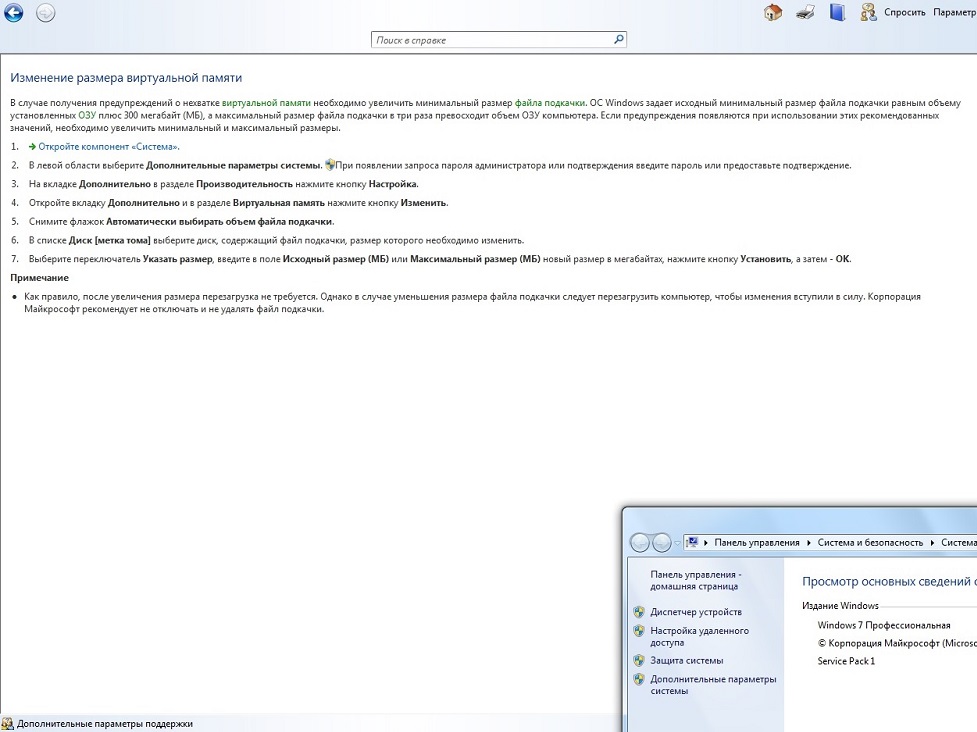
Task: Click the Windows 7 Профессиональная text
Action: tap(884, 625)
